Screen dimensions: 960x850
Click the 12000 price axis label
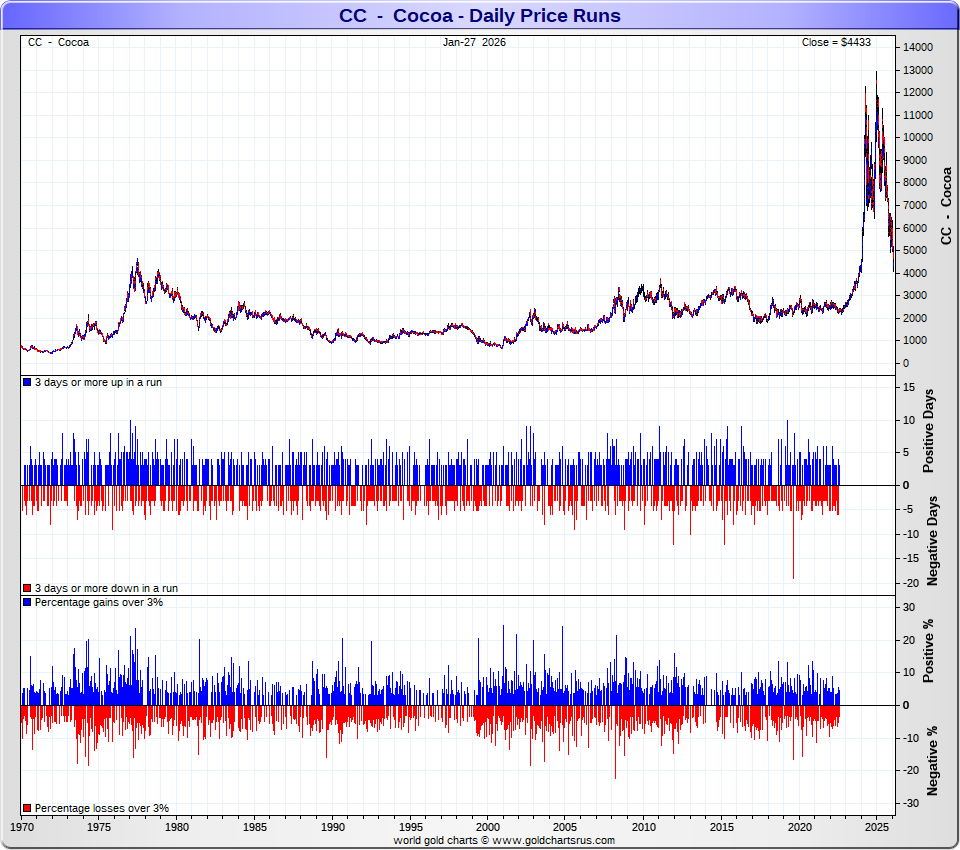918,92
